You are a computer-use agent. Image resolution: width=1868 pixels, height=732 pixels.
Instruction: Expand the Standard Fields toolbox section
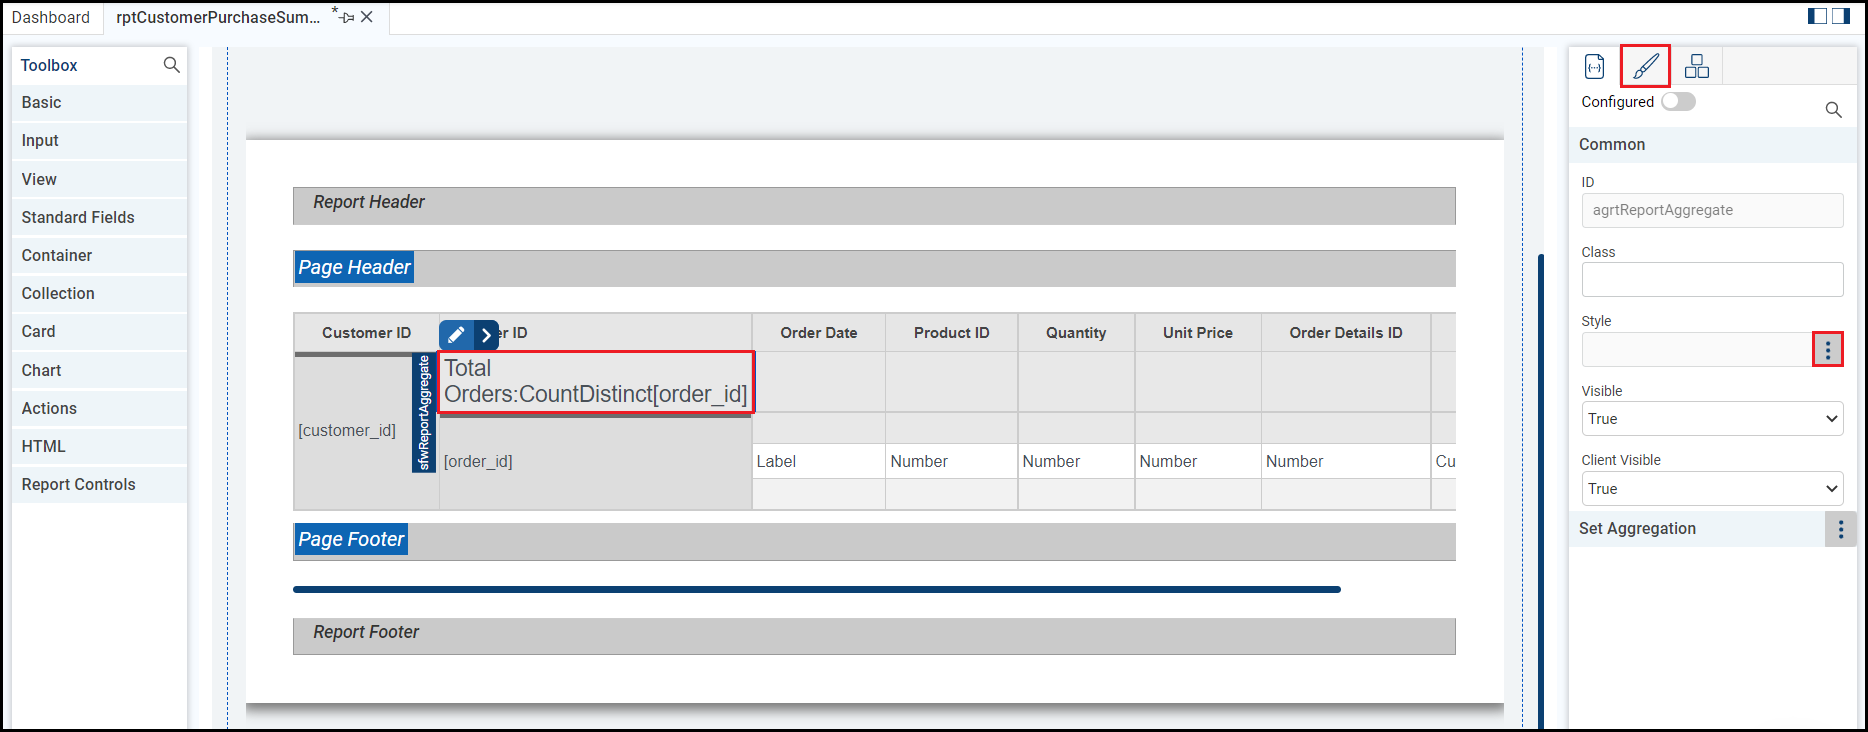78,218
